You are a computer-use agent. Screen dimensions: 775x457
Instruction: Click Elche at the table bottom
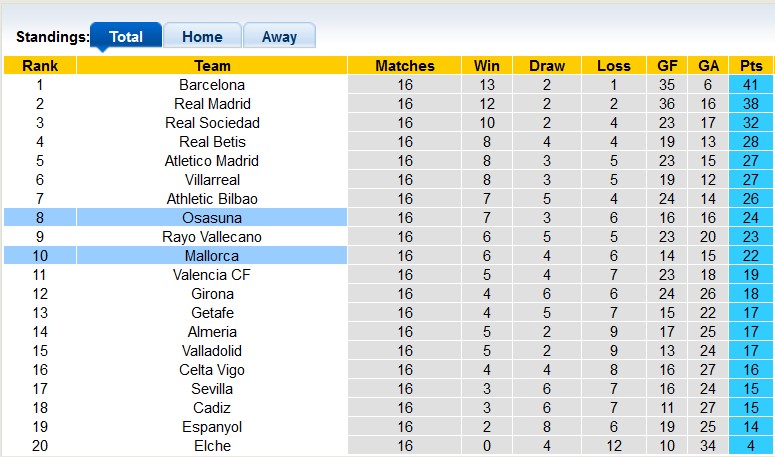(212, 446)
